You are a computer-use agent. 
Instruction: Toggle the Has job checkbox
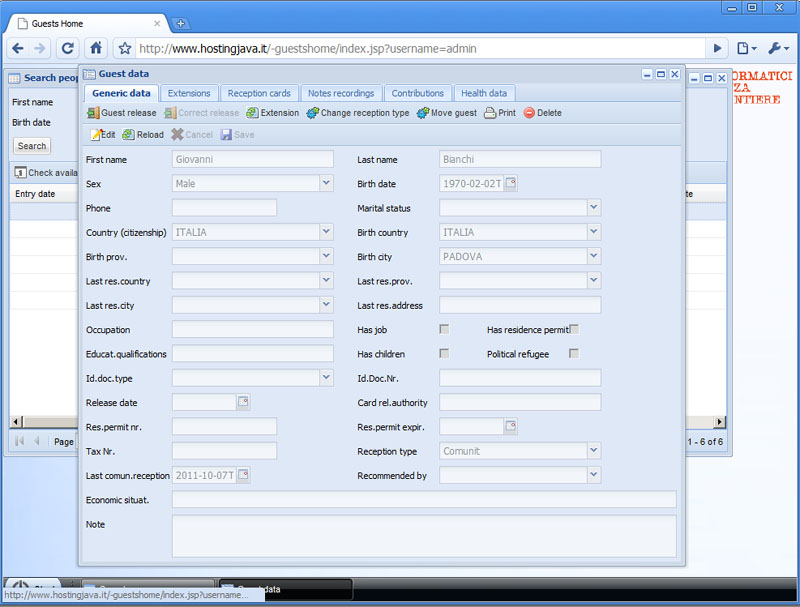[x=444, y=329]
